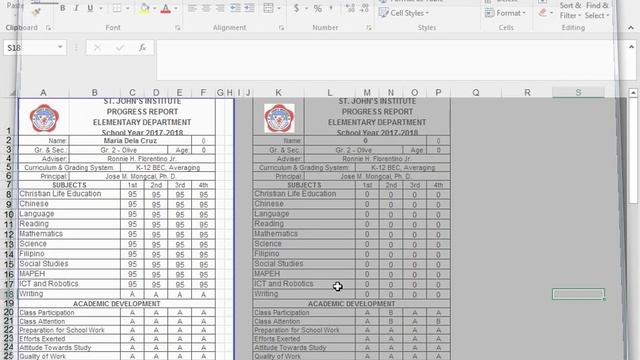Increase the cell indent
This screenshot has width=640, height=360.
click(x=249, y=8)
